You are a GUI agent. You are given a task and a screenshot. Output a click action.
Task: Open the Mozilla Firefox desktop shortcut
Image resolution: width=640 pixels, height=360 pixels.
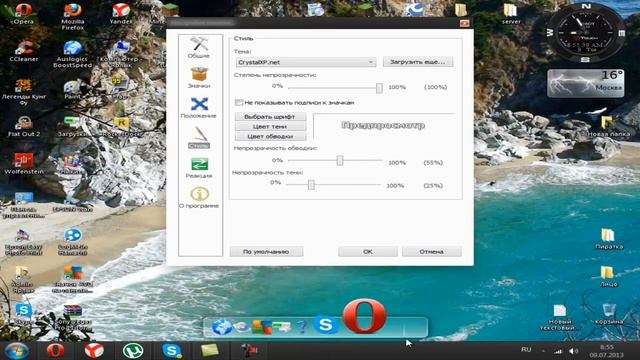pyautogui.click(x=73, y=16)
